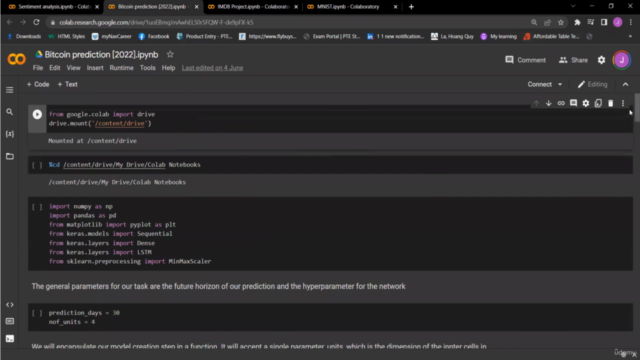The image size is (640, 360).
Task: Toggle run bracket of %cd cell
Action: tap(37, 165)
